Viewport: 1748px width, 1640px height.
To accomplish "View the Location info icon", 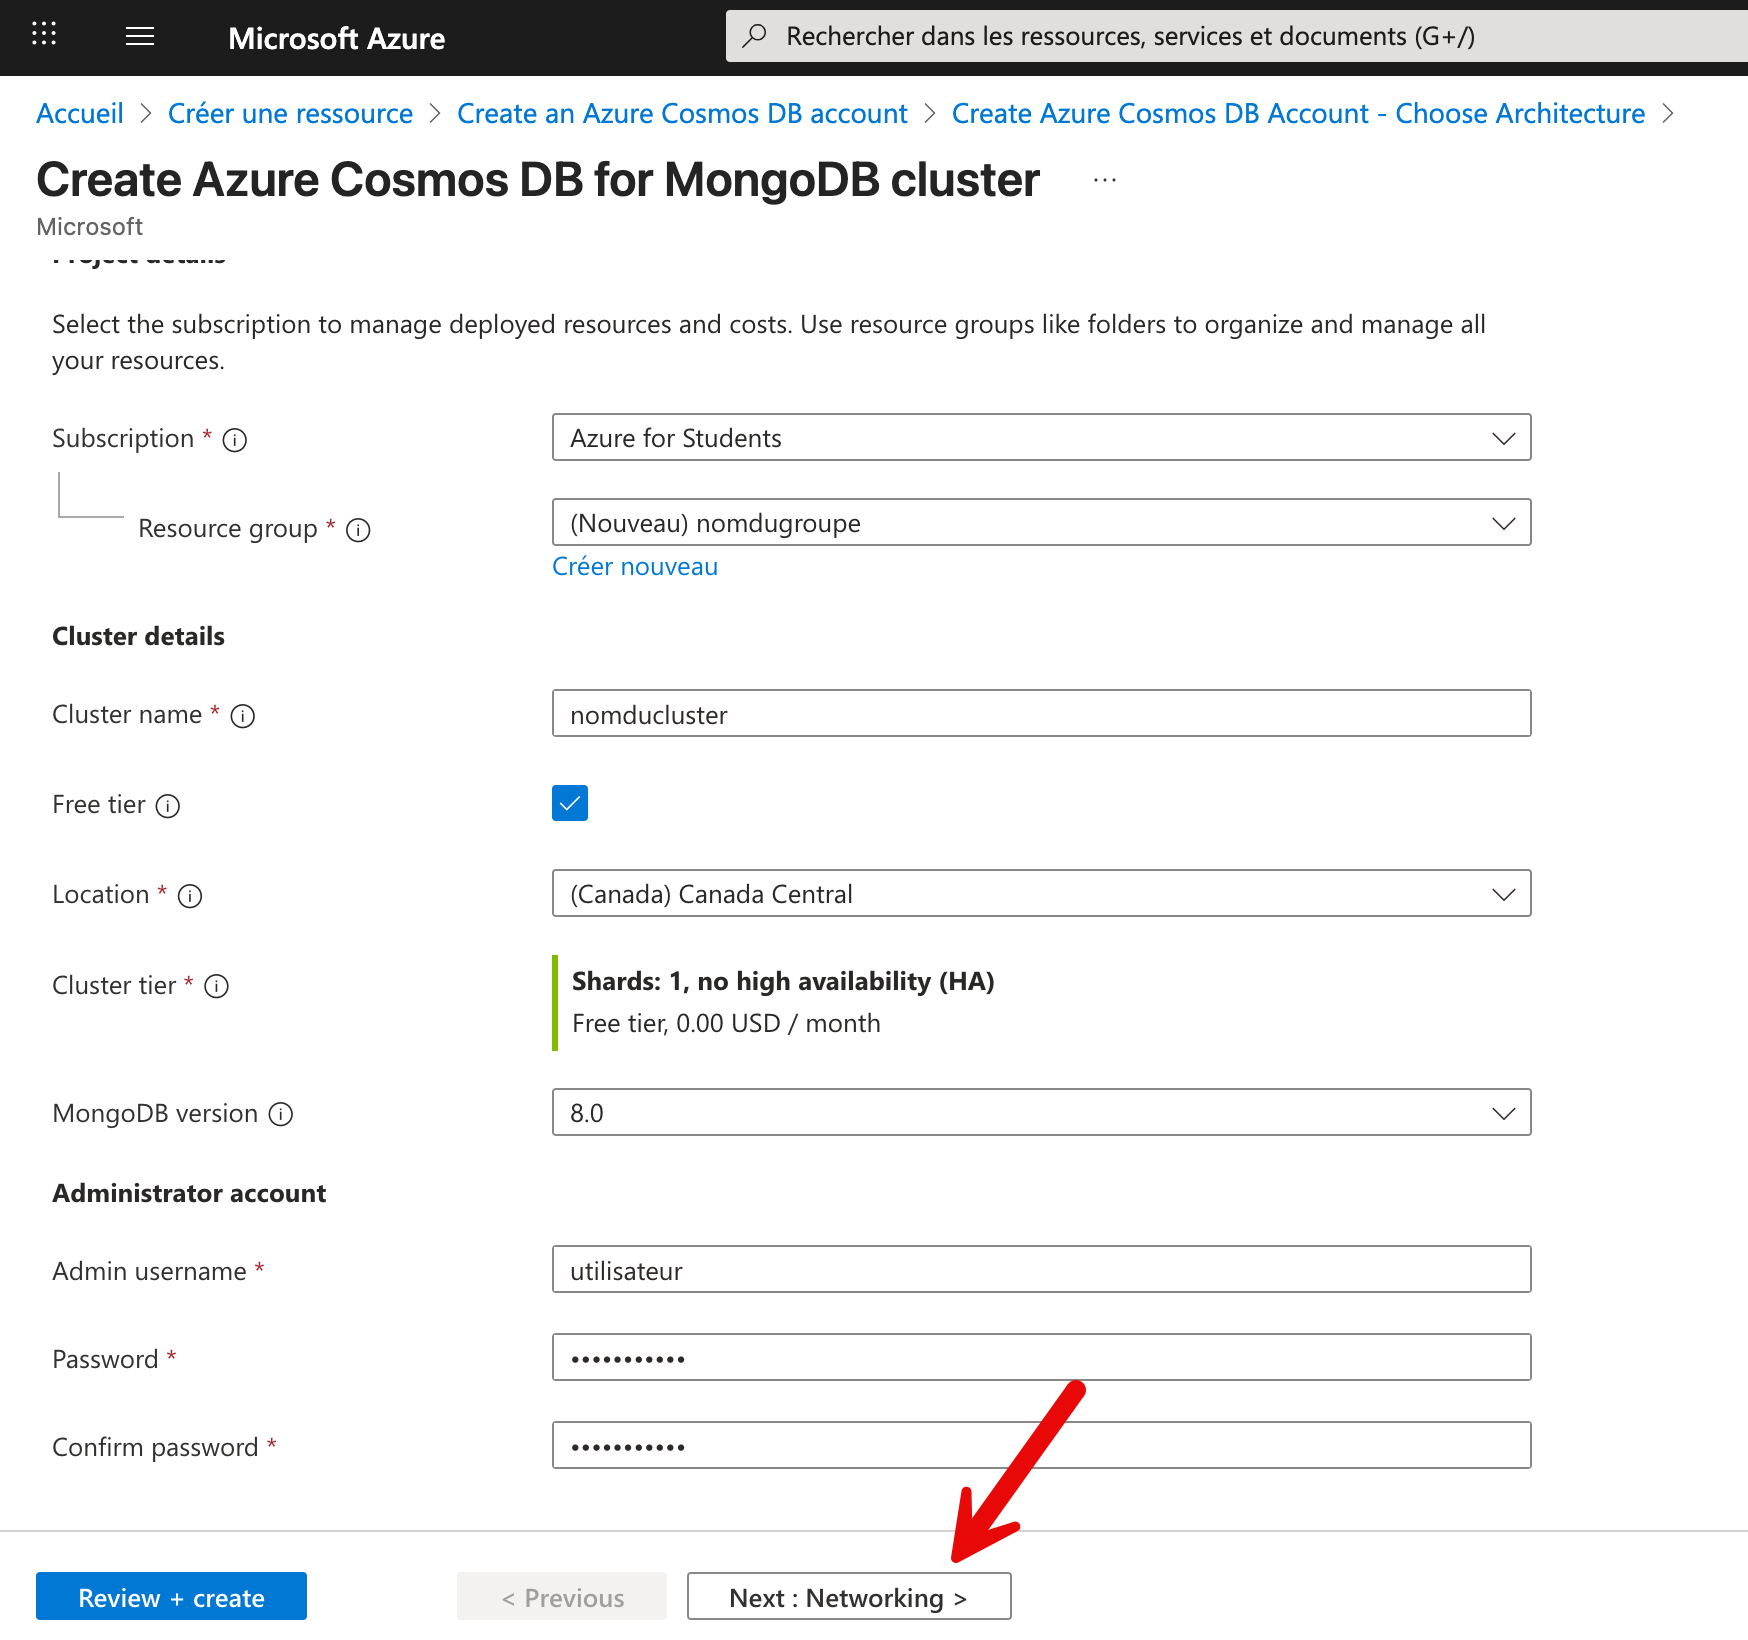I will [190, 896].
